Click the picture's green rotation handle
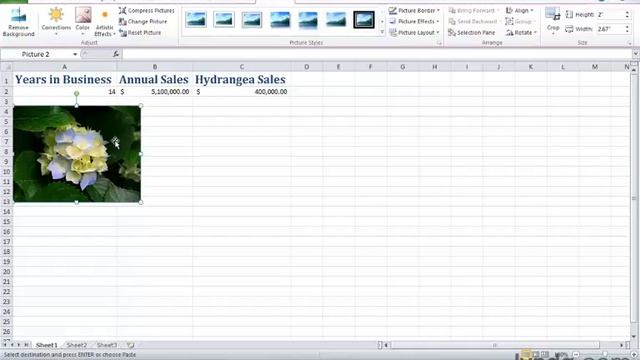 [76, 94]
